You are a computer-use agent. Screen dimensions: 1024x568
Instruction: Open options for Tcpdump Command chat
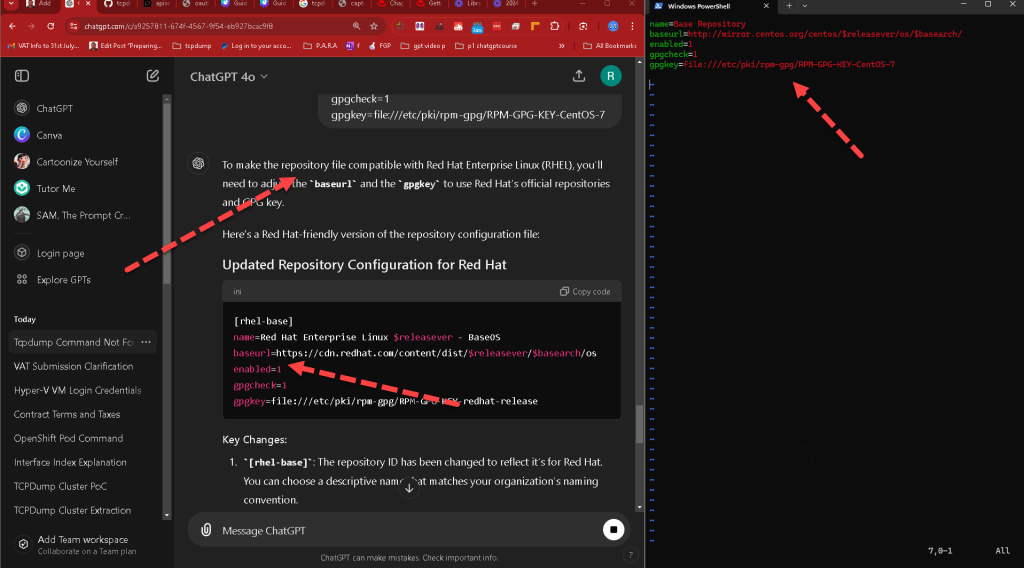(x=146, y=342)
